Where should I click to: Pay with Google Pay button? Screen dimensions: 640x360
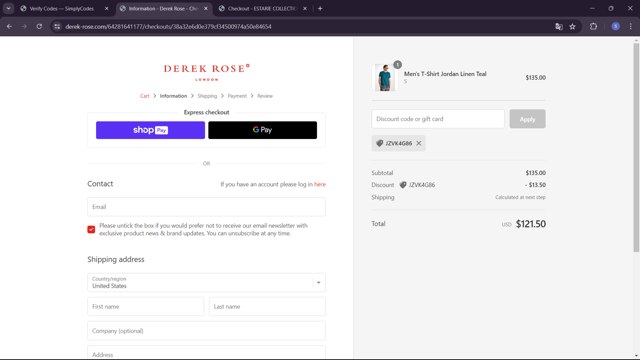[262, 130]
